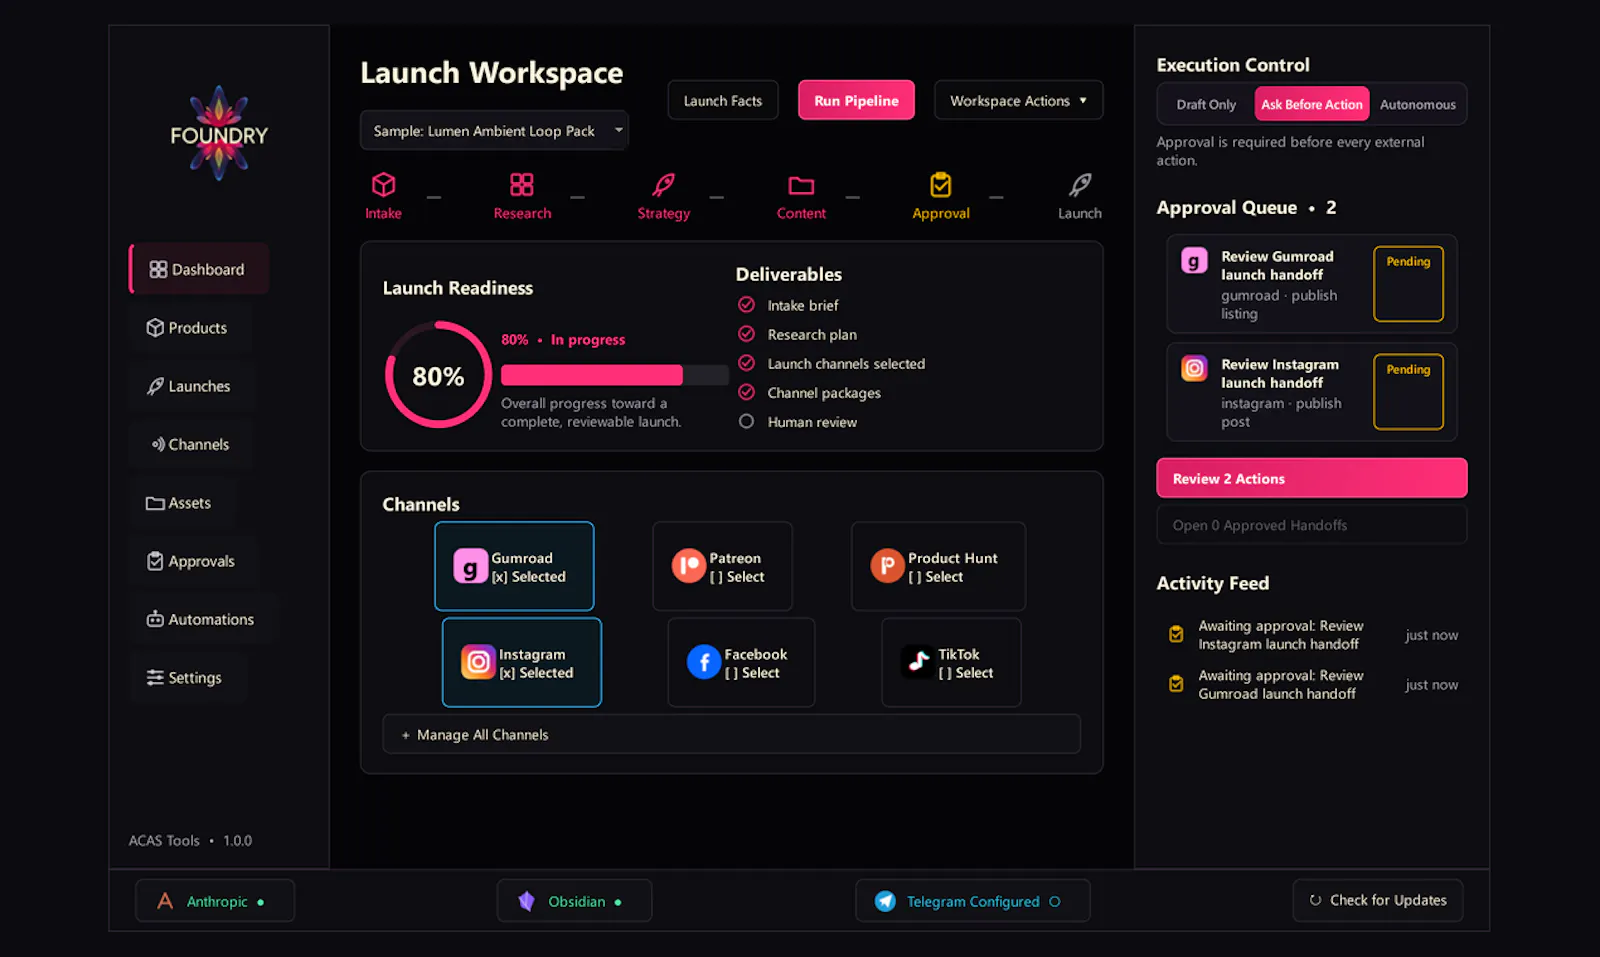Click the 80% launch readiness progress bar
Viewport: 1600px width, 957px height.
[x=614, y=375]
